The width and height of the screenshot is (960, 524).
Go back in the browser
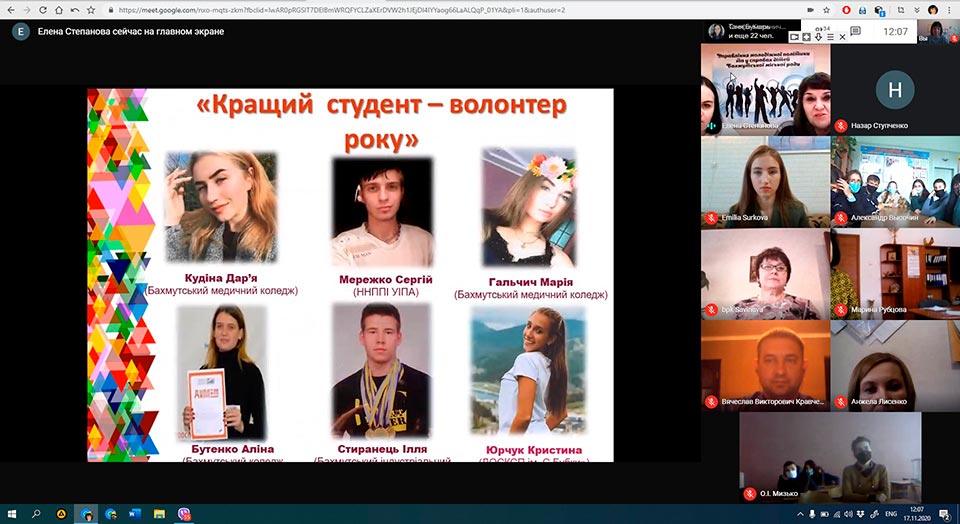tap(11, 10)
